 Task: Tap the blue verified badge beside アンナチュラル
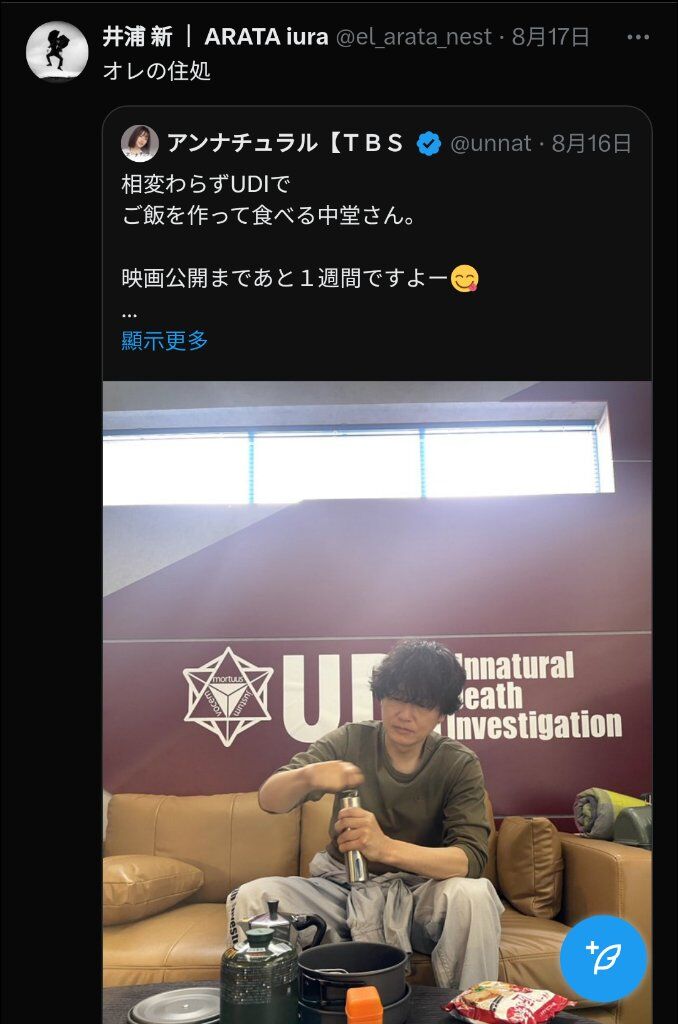tap(428, 144)
